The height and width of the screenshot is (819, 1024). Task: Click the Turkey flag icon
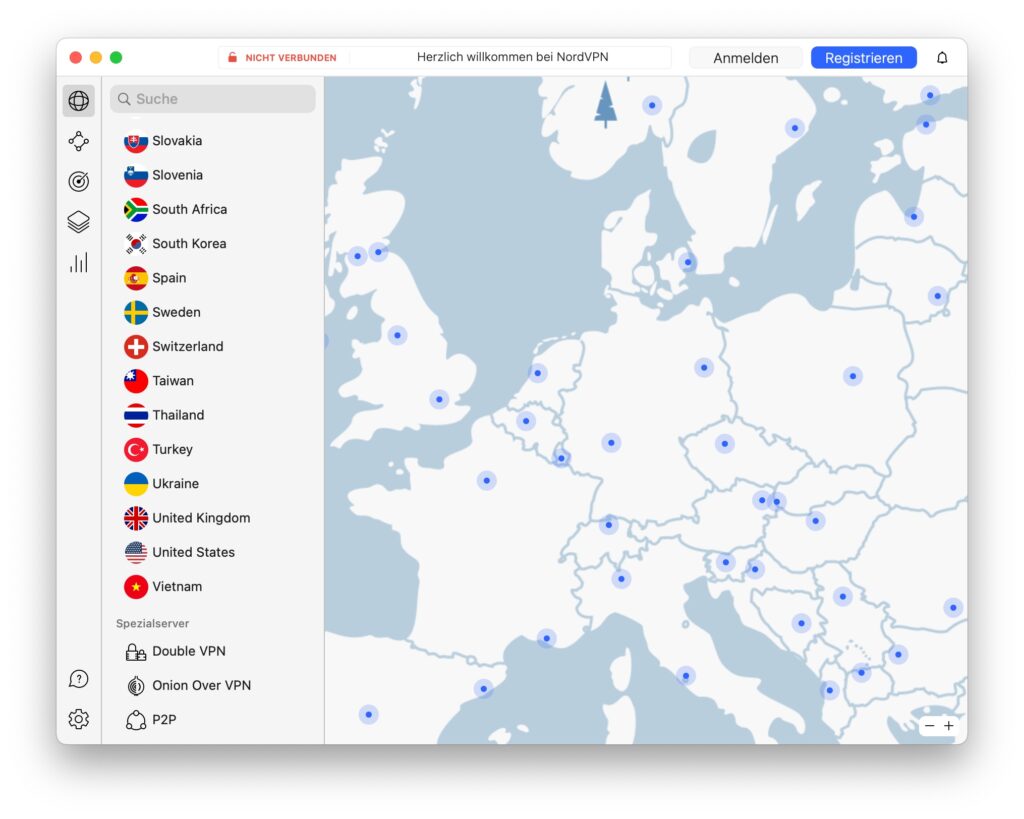click(136, 449)
